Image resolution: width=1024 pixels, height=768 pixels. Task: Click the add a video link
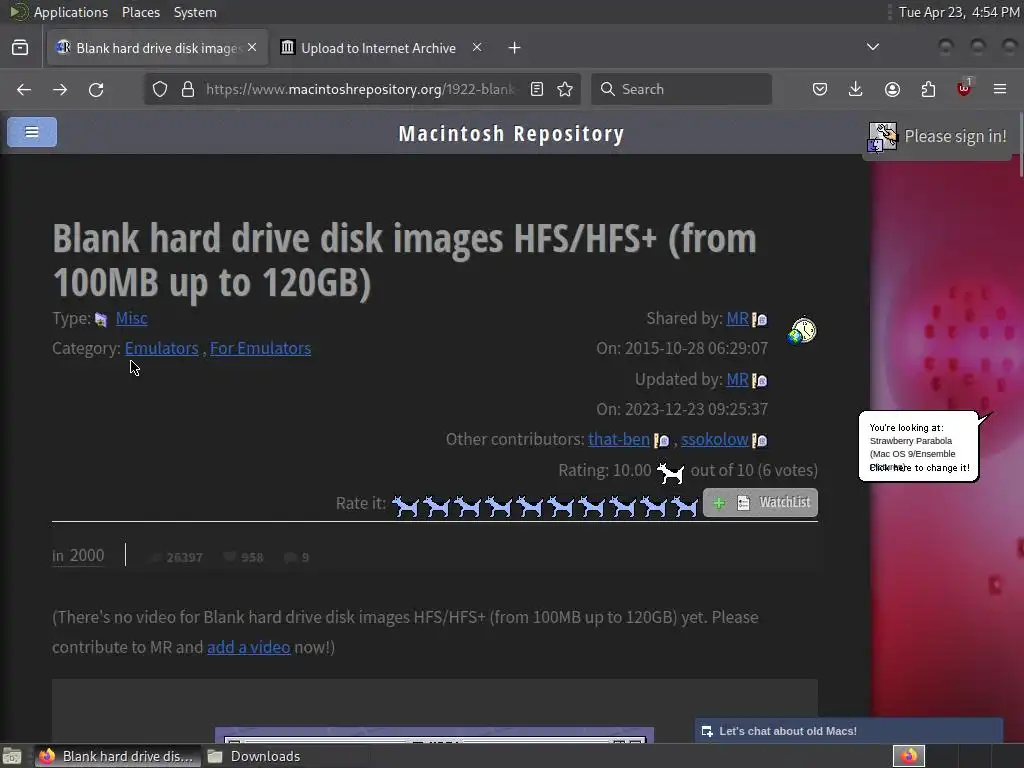pyautogui.click(x=249, y=647)
